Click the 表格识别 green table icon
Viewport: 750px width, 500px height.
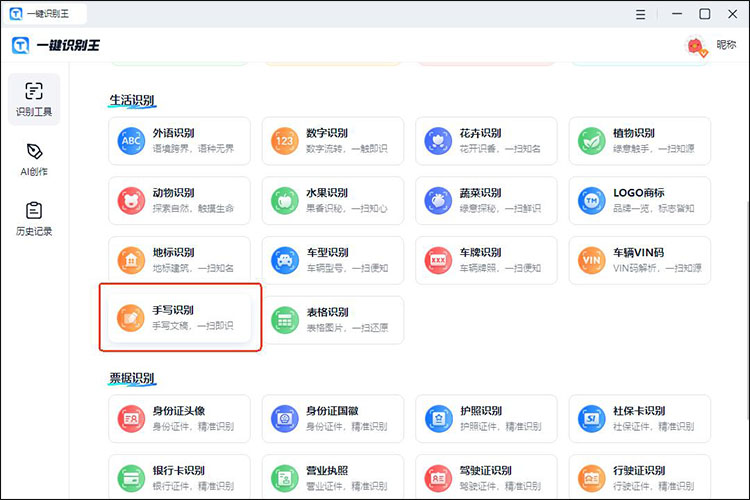click(285, 320)
